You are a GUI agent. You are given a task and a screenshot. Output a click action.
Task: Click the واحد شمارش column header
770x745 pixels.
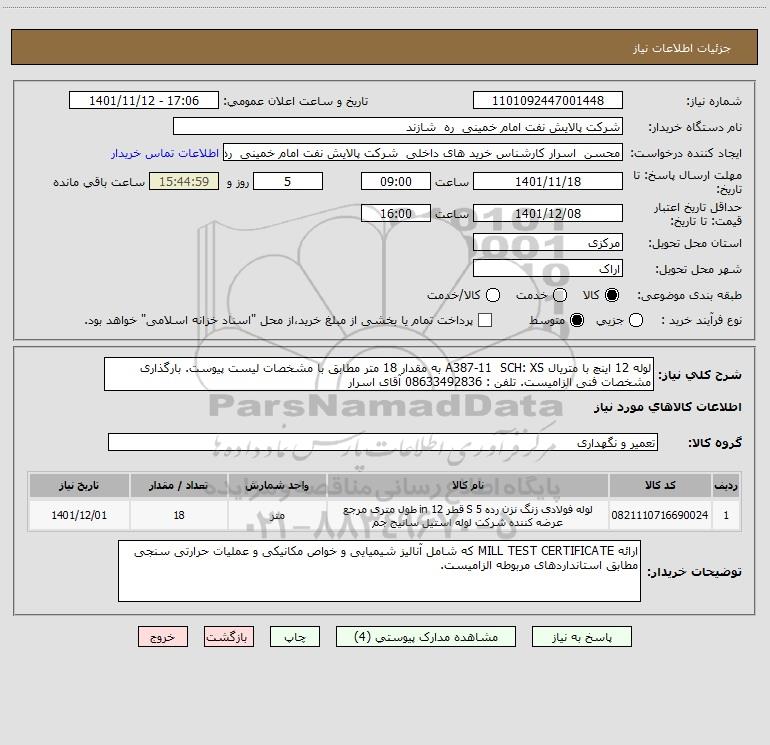click(277, 485)
